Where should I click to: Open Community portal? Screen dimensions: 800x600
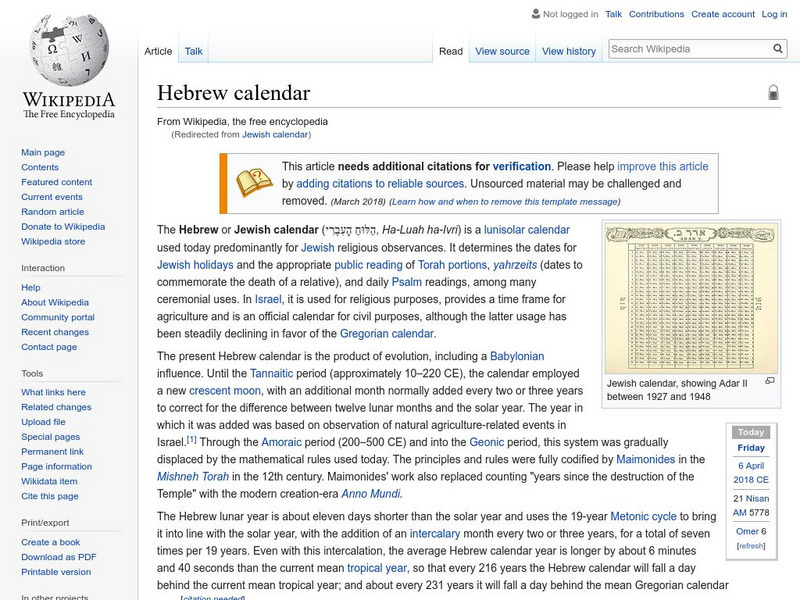point(58,317)
